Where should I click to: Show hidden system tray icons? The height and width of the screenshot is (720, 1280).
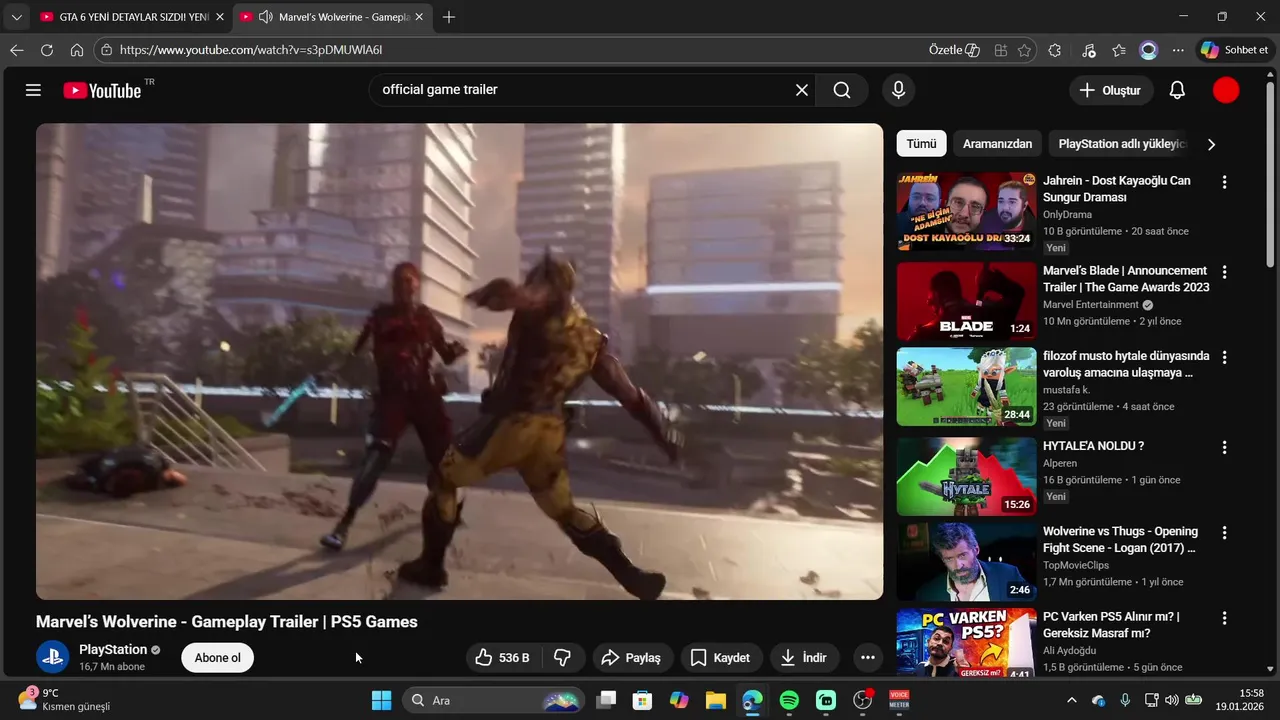[x=1072, y=700]
